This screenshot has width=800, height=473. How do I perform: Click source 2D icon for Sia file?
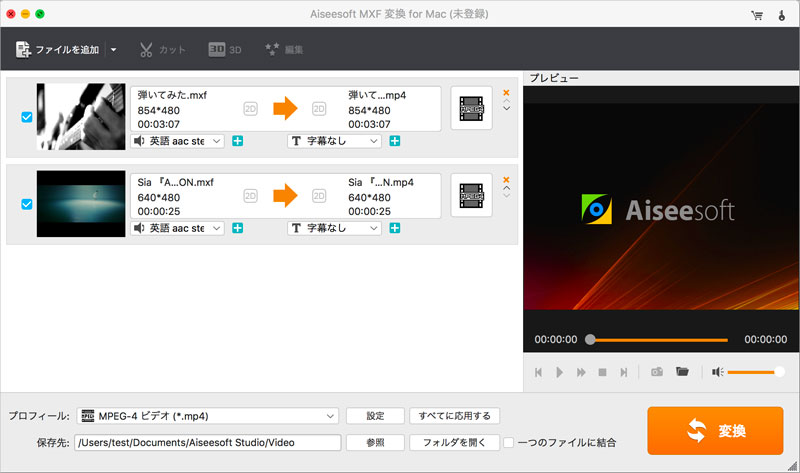(x=250, y=196)
